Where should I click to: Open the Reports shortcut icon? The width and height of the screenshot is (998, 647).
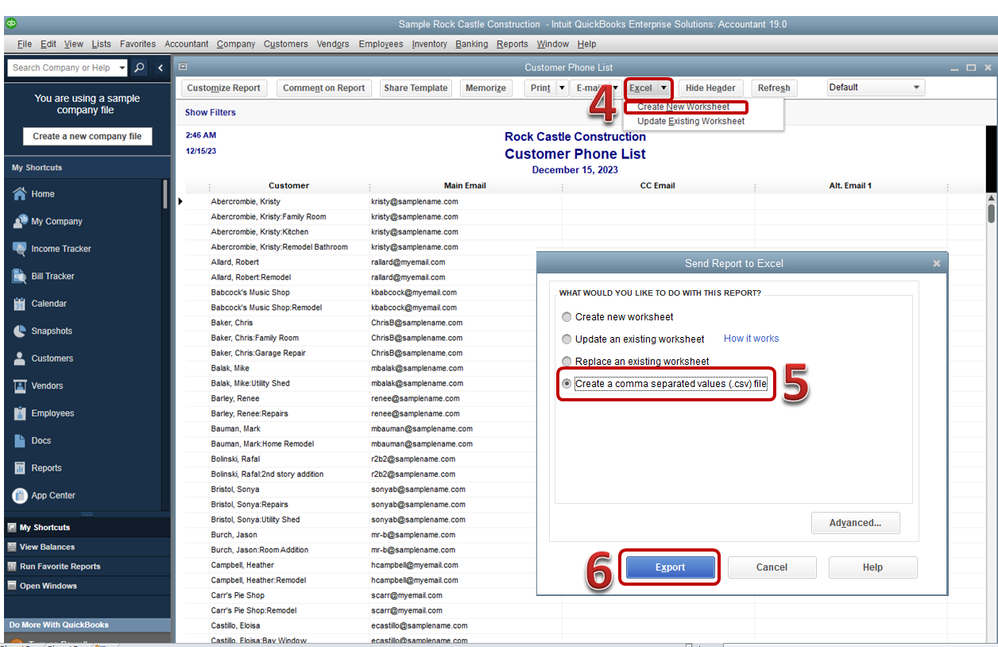[x=20, y=468]
